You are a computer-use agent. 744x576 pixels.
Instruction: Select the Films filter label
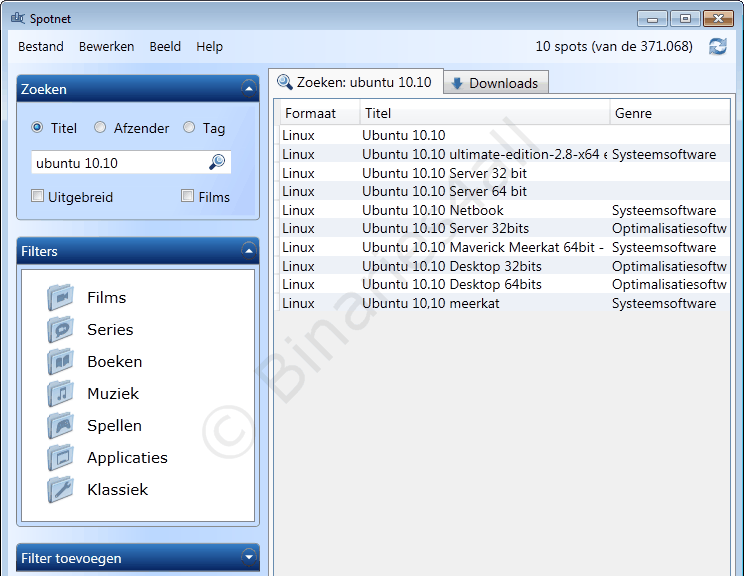click(x=107, y=297)
